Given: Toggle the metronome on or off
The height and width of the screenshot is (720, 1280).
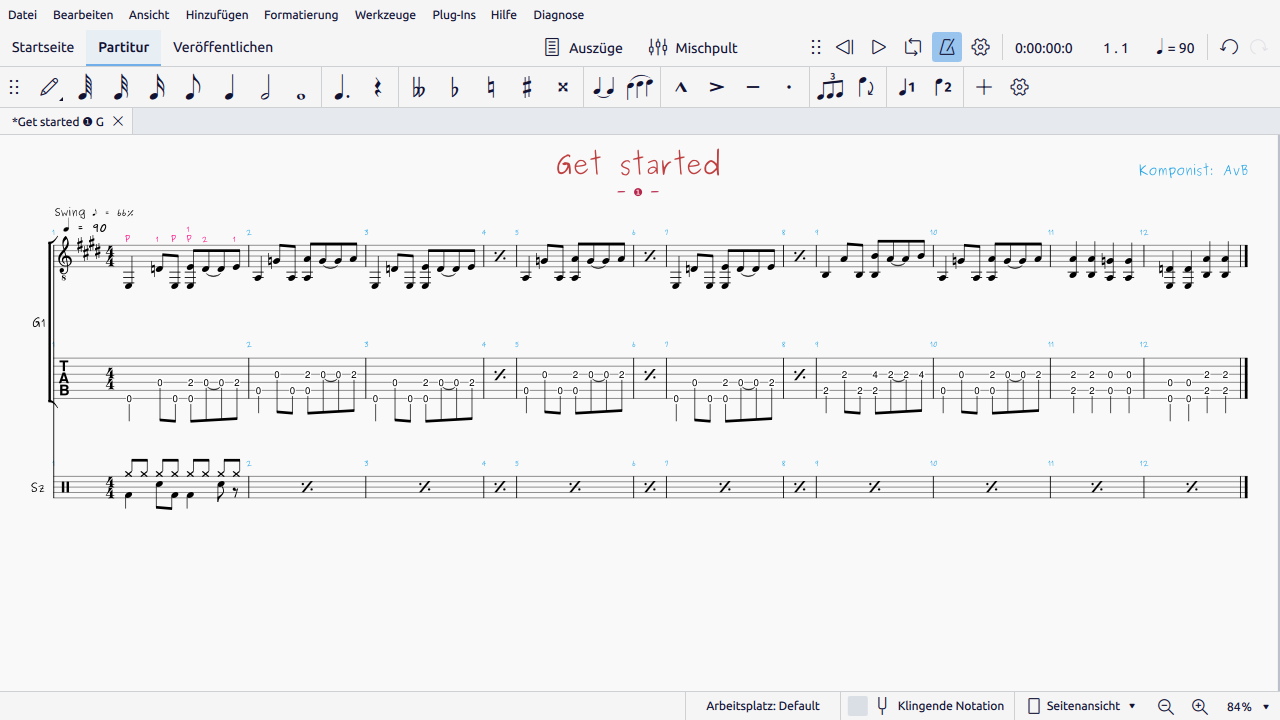Looking at the screenshot, I should tap(946, 47).
